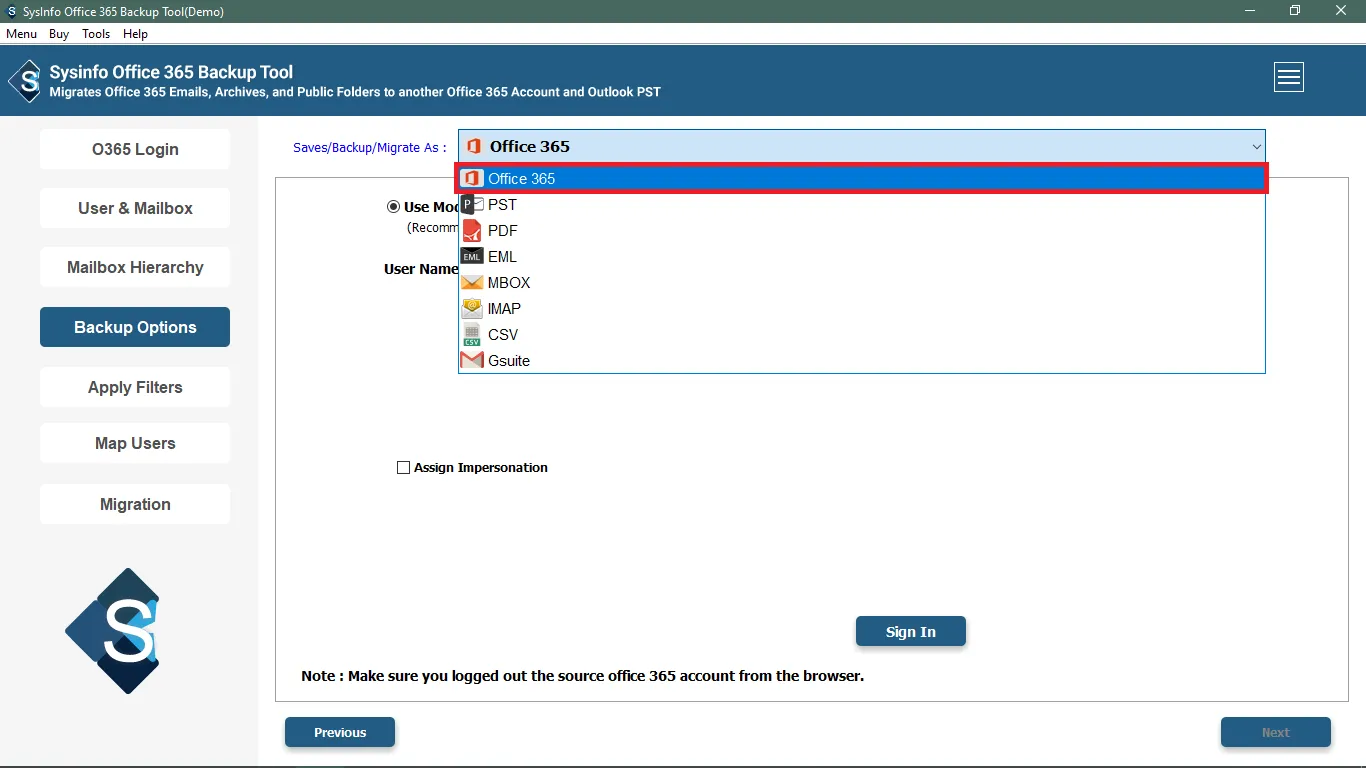The height and width of the screenshot is (768, 1366).
Task: Restore down the application window
Action: [x=1295, y=11]
